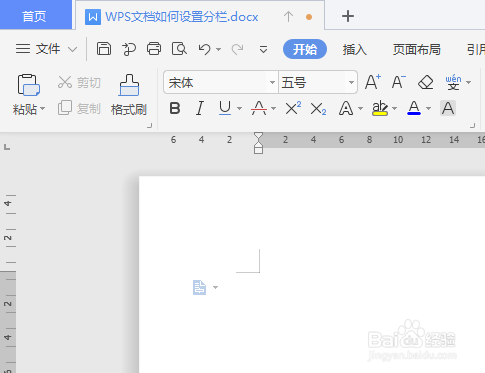This screenshot has height=373, width=485.
Task: Click the Export to PDF icon
Action: click(x=129, y=49)
